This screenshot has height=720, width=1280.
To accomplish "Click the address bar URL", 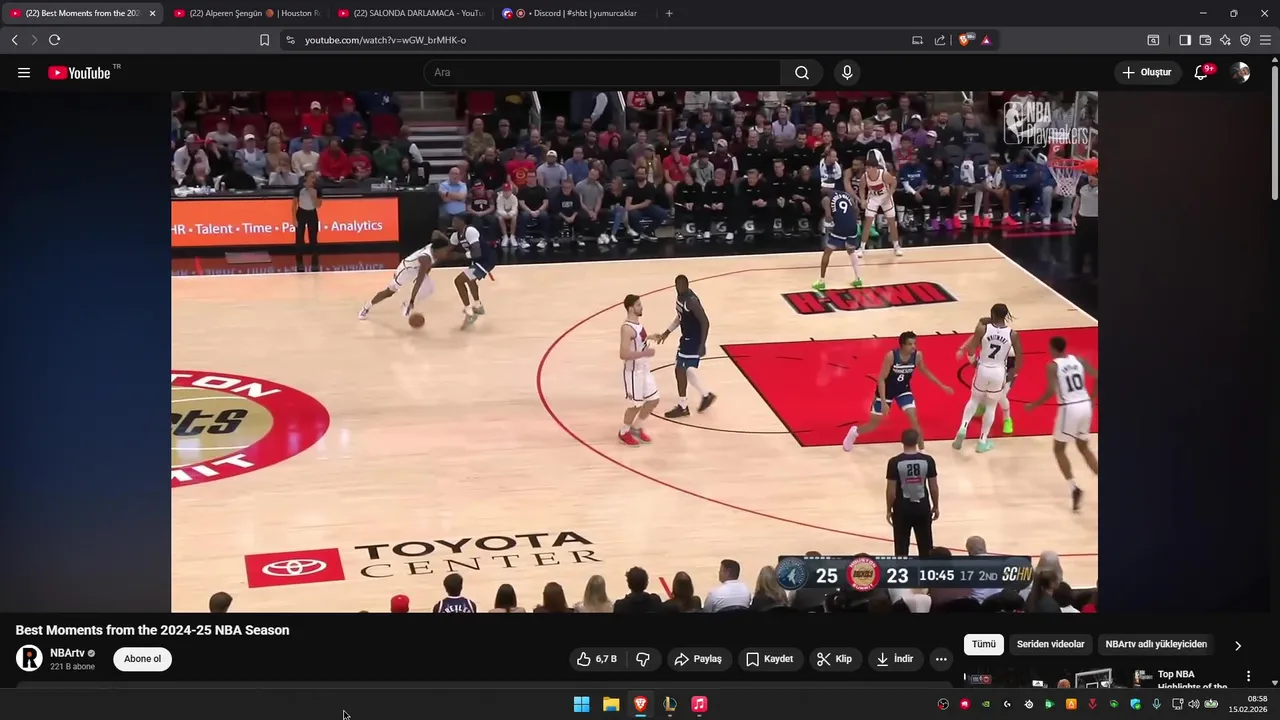I will [x=385, y=40].
